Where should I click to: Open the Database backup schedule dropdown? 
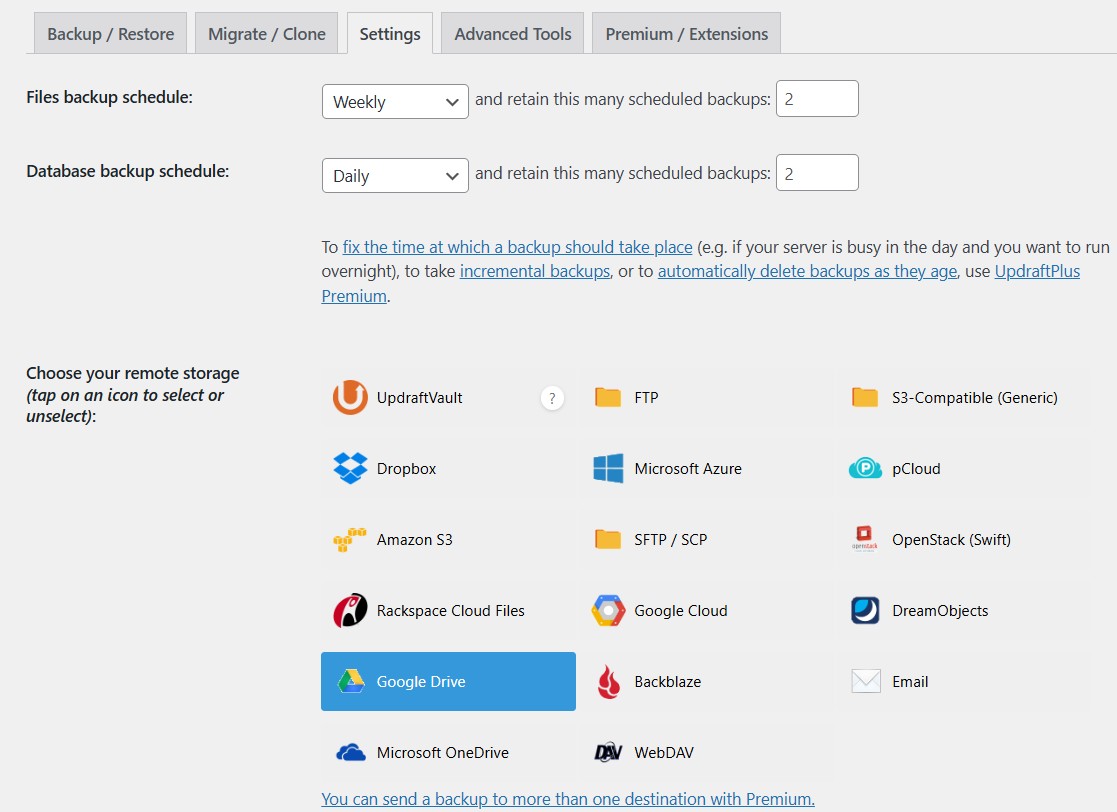pos(395,175)
